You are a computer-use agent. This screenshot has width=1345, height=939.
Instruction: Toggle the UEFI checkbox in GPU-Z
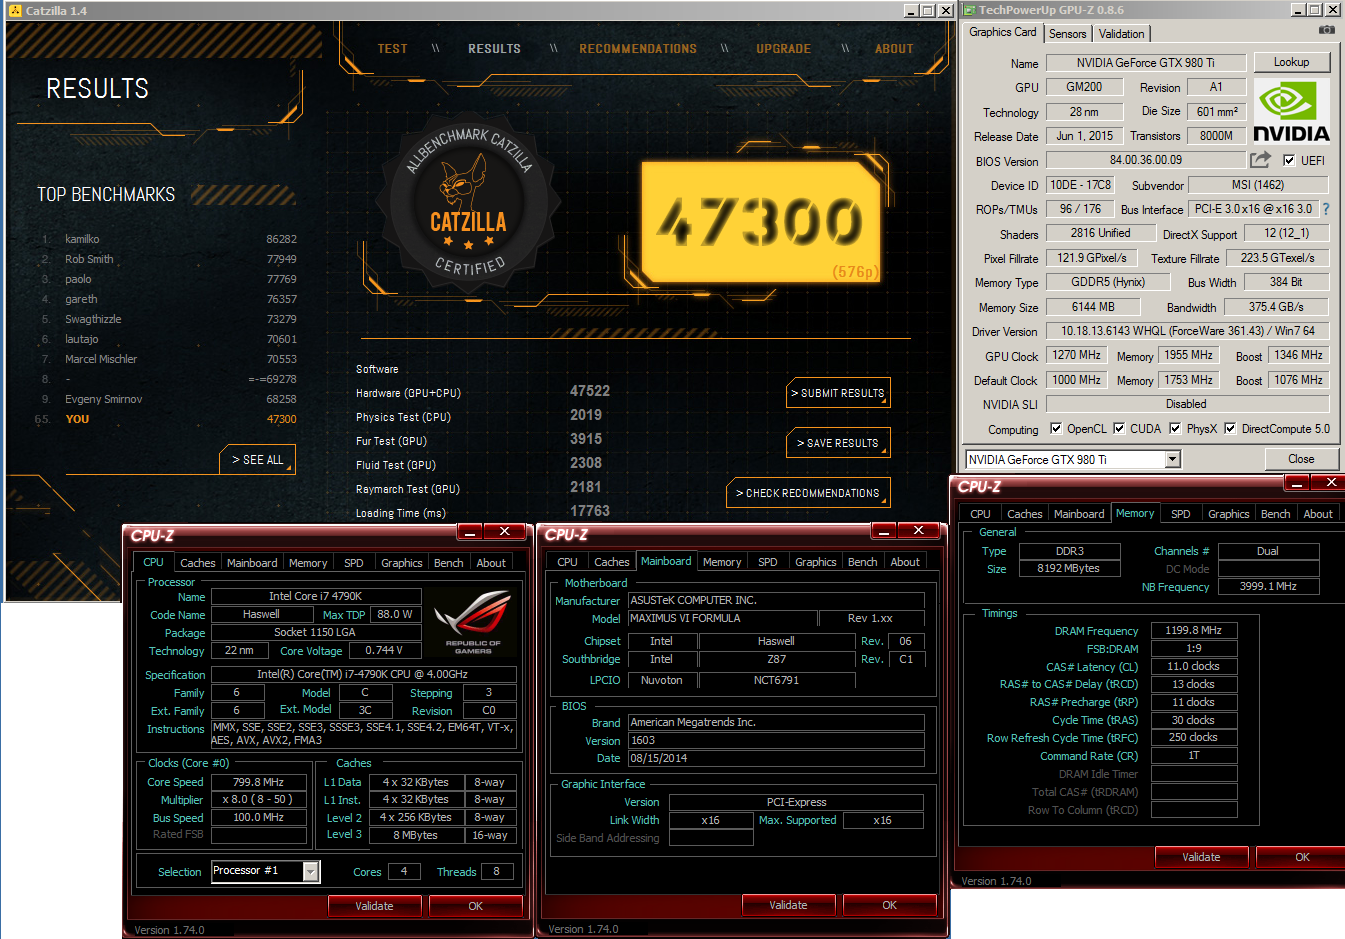pos(1289,160)
